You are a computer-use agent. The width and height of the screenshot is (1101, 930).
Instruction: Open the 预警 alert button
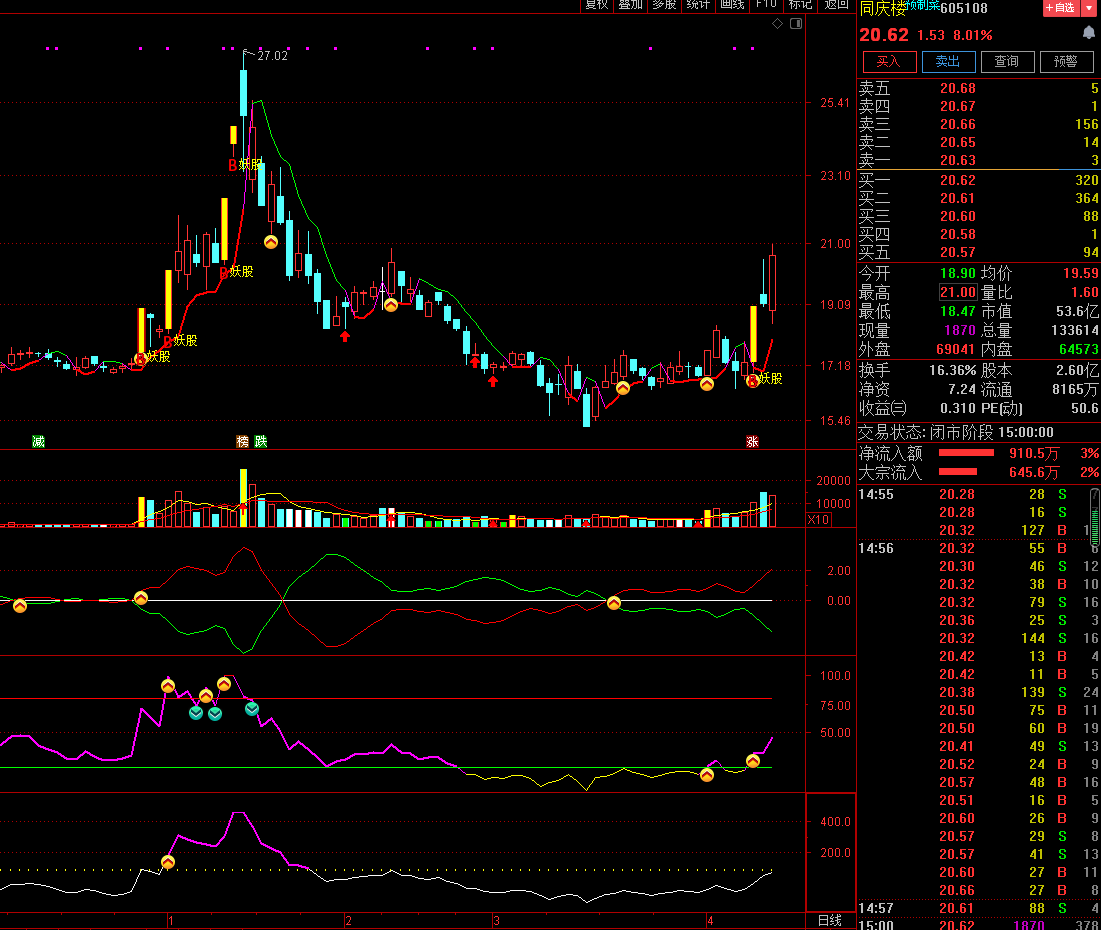[1066, 62]
